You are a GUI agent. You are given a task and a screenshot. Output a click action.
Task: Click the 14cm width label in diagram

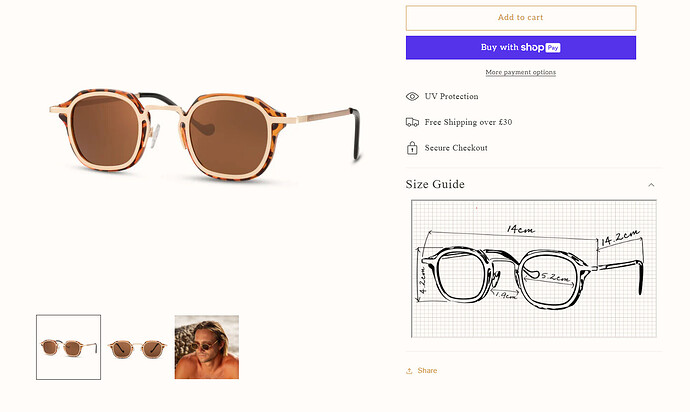coord(520,228)
